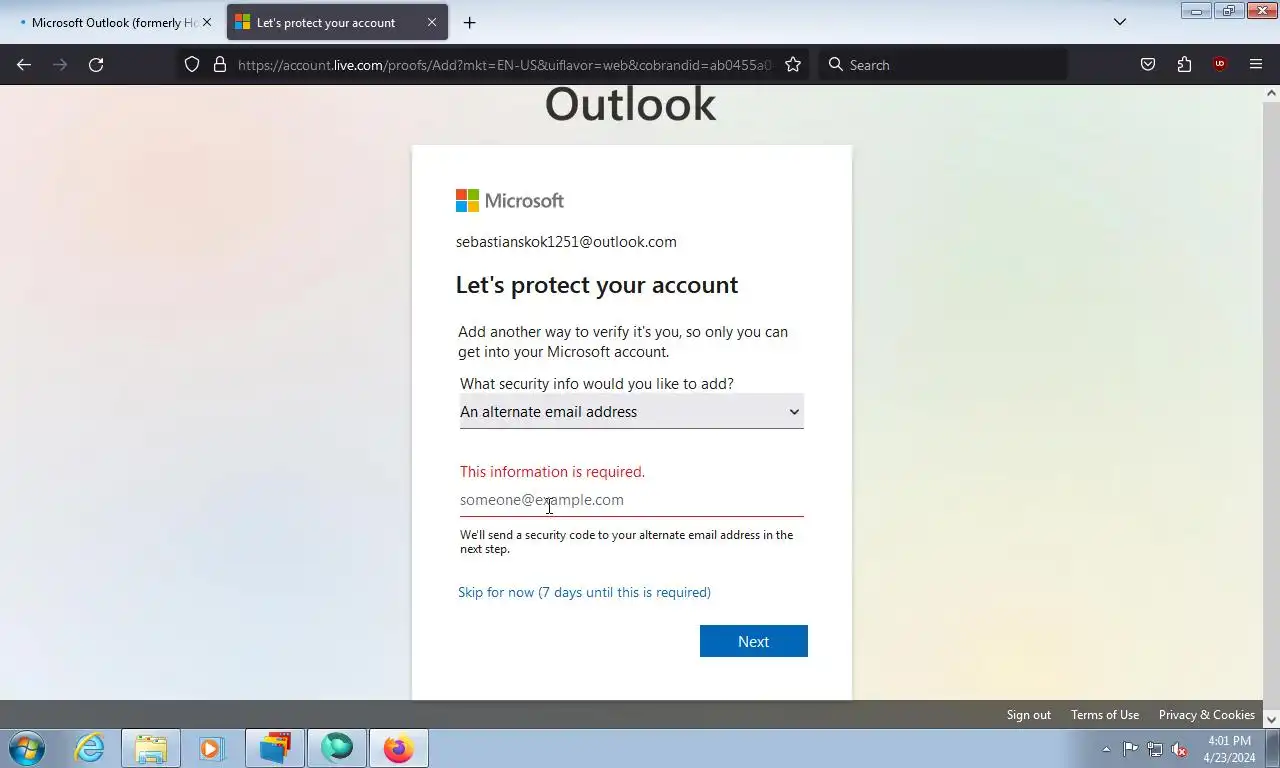Click the Outlook title heading
Image resolution: width=1280 pixels, height=768 pixels.
coord(631,104)
